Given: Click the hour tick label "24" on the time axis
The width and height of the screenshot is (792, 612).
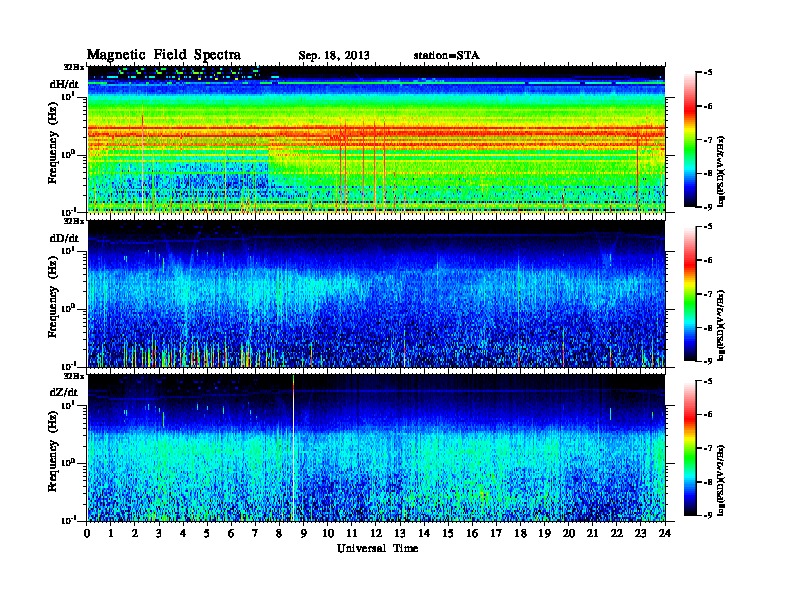Looking at the screenshot, I should pos(665,533).
